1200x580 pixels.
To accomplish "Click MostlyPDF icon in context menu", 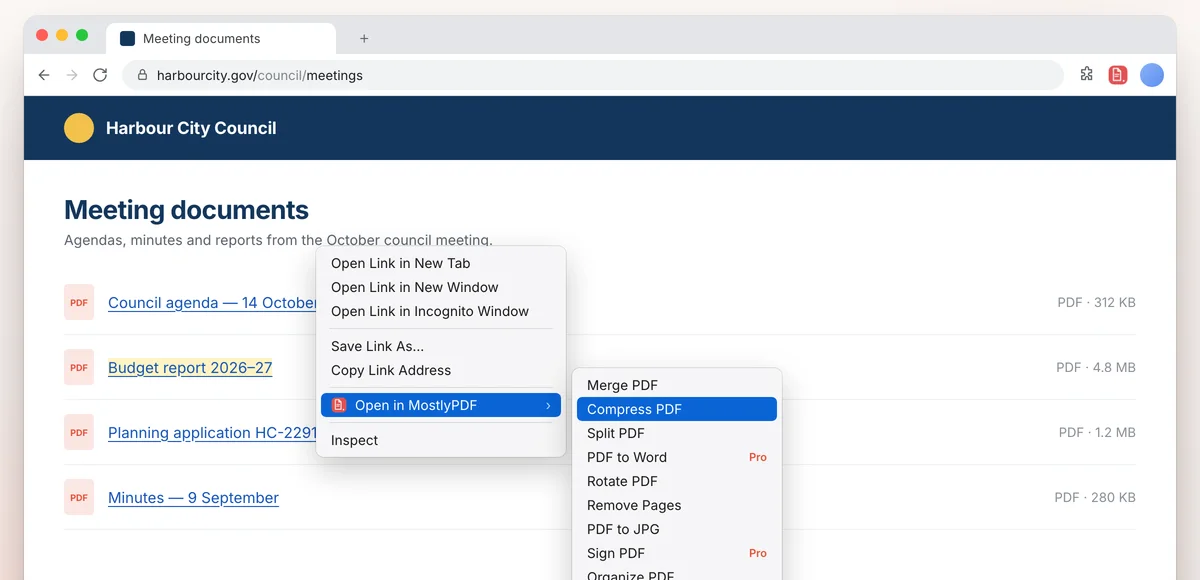I will 339,405.
